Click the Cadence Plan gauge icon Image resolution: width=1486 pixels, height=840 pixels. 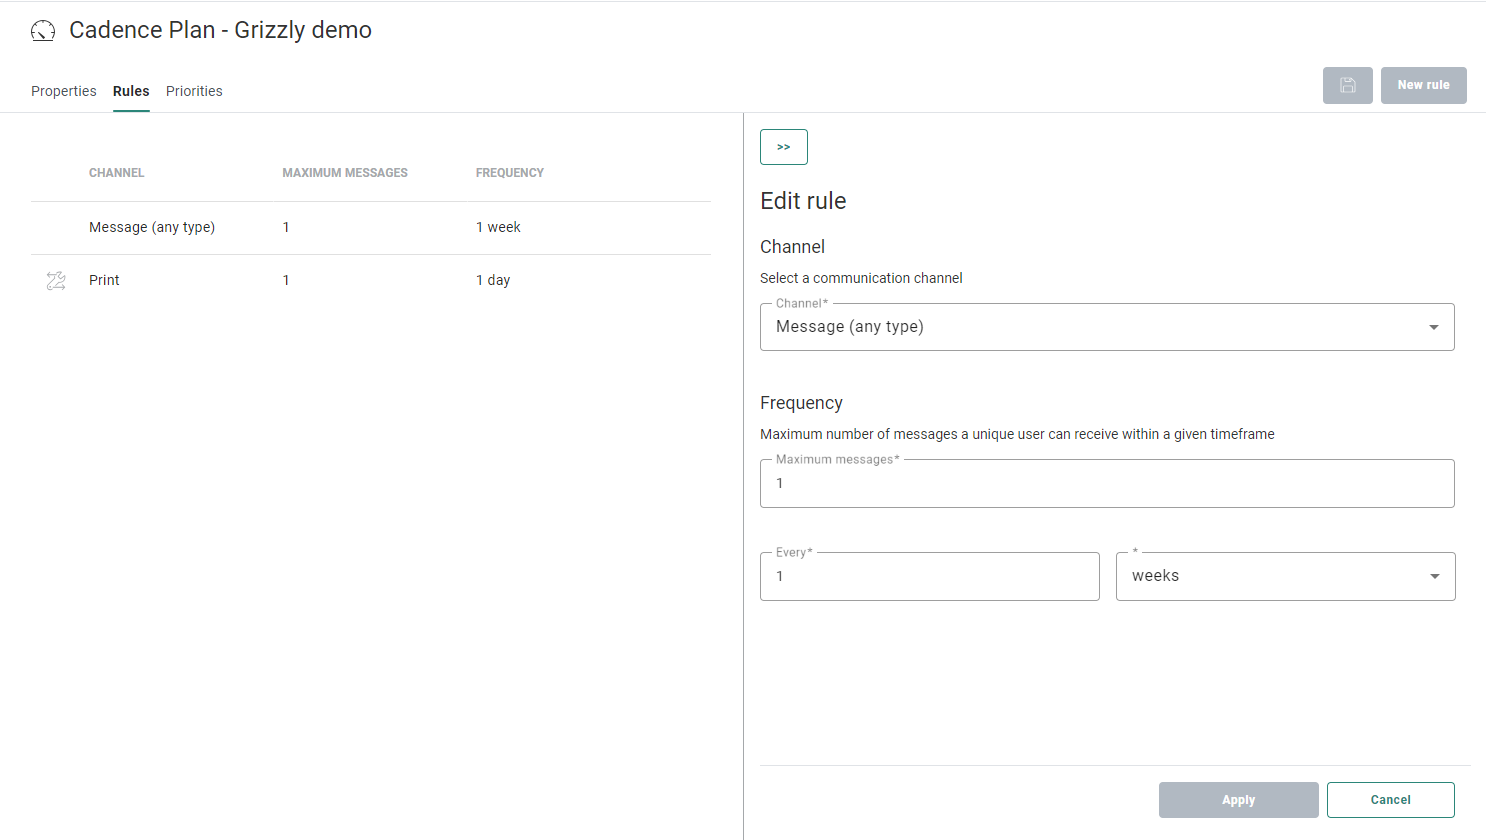[43, 31]
